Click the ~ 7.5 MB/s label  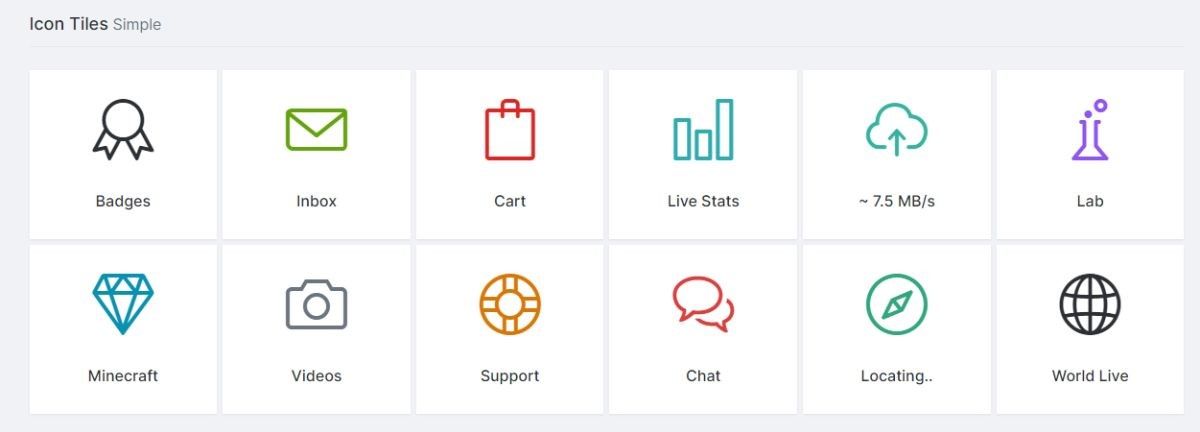[896, 201]
